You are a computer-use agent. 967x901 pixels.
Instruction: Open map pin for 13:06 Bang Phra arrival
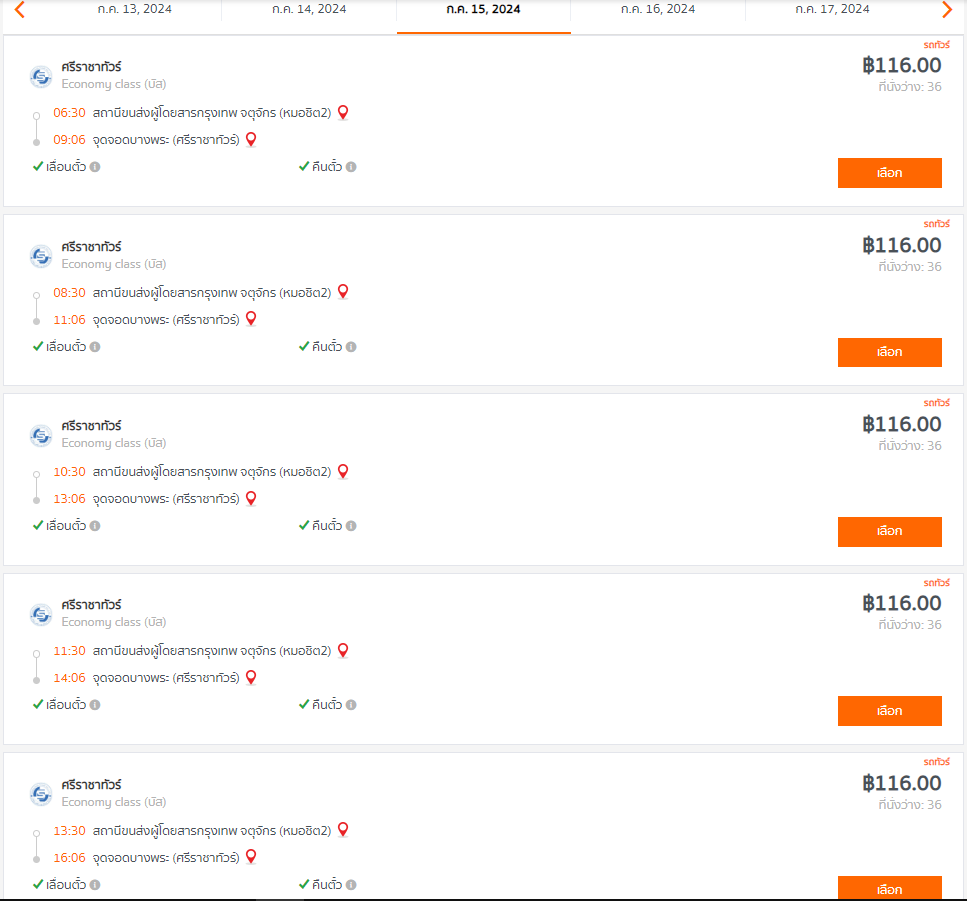pos(251,498)
